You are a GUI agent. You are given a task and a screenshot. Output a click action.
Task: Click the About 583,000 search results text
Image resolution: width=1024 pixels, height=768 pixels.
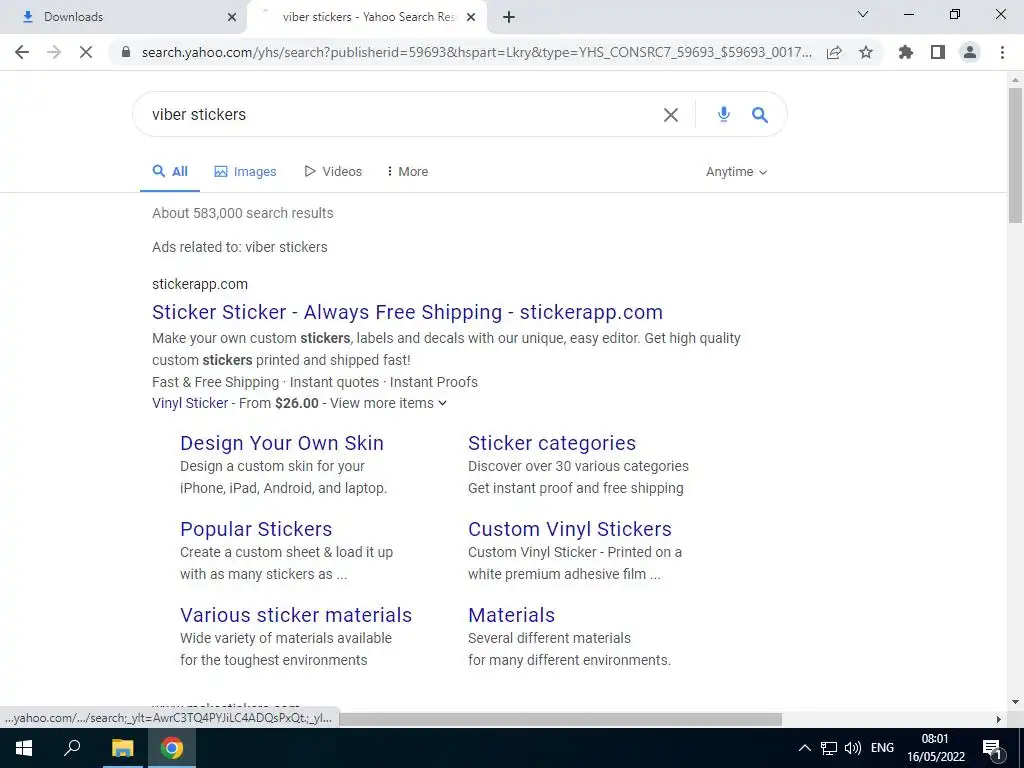coord(243,213)
